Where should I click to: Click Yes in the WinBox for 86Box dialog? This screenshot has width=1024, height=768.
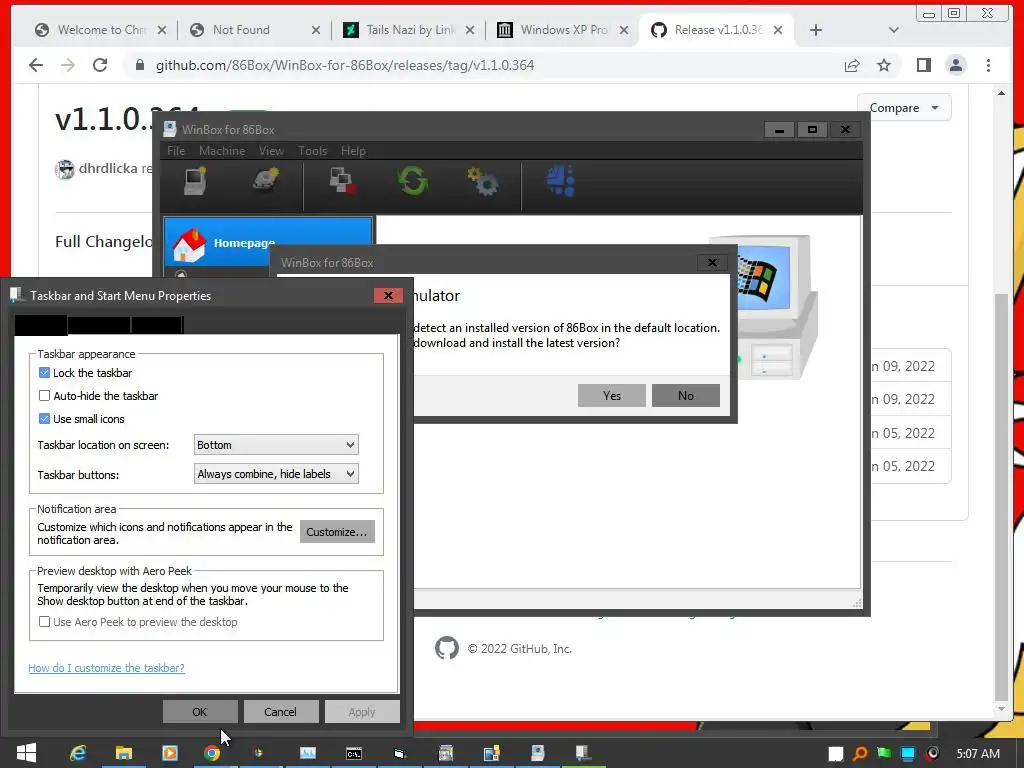coord(612,395)
